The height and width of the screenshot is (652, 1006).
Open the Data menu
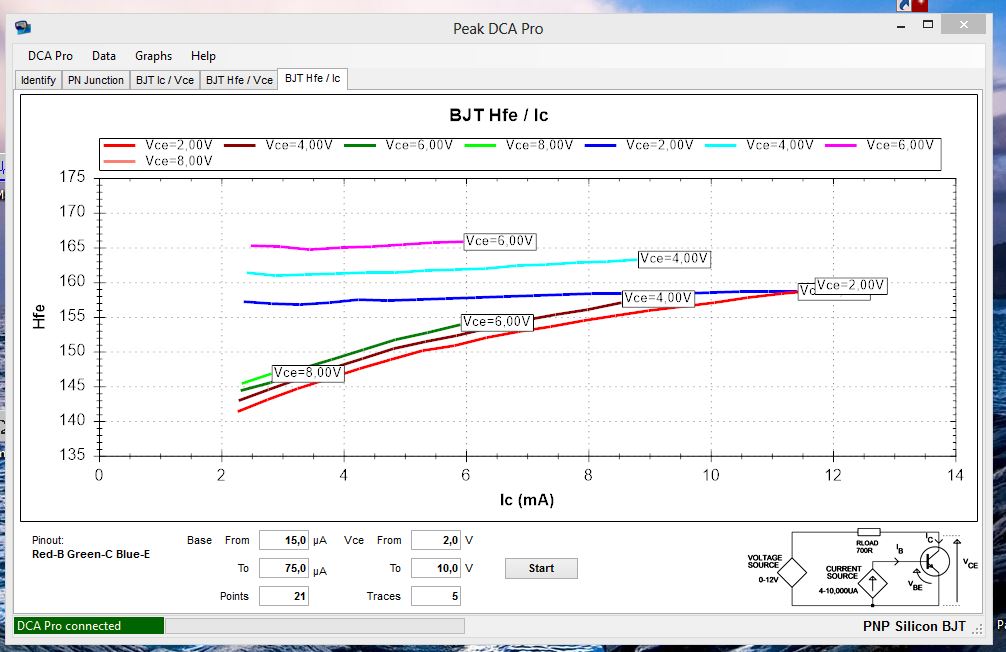click(x=104, y=56)
